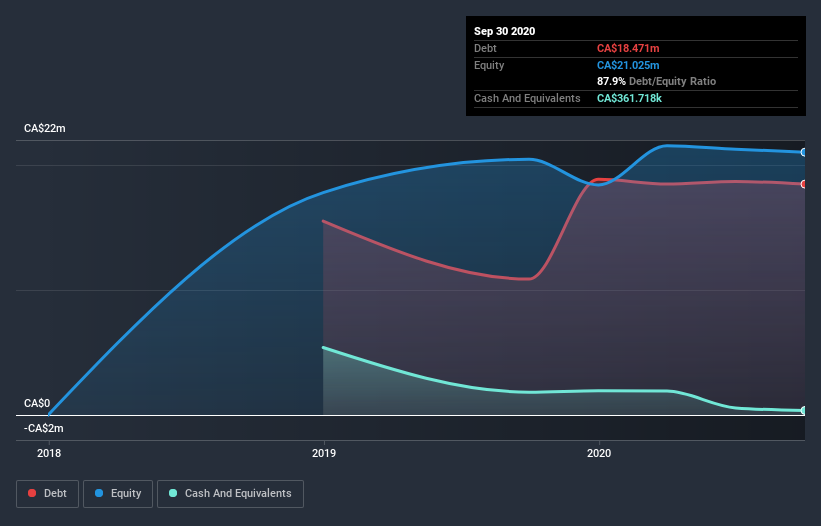Click the Cash endpoint marker on chart

804,410
